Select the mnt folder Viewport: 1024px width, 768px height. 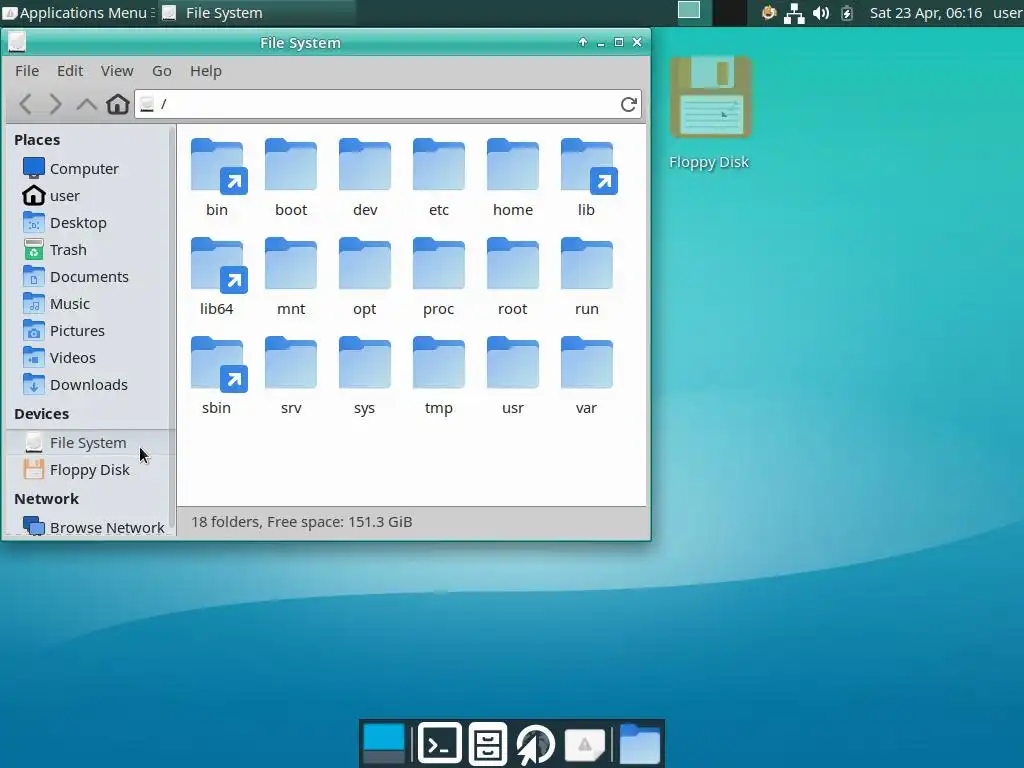point(291,265)
